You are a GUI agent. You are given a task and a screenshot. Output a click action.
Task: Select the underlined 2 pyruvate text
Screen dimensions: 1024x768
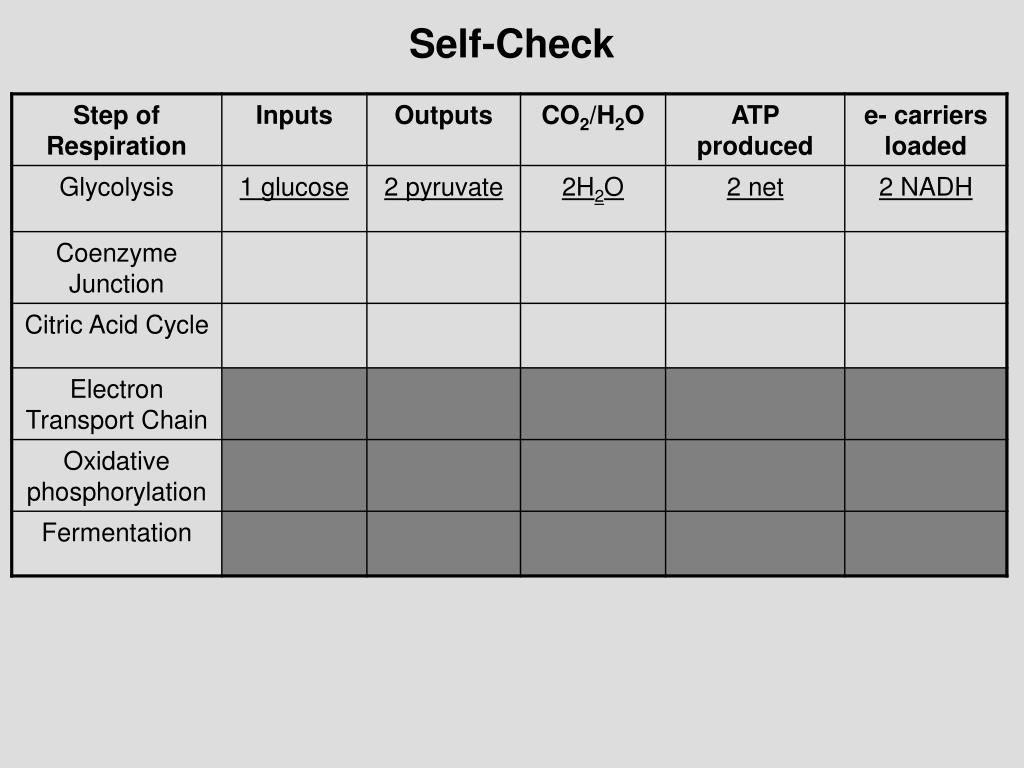coord(443,188)
